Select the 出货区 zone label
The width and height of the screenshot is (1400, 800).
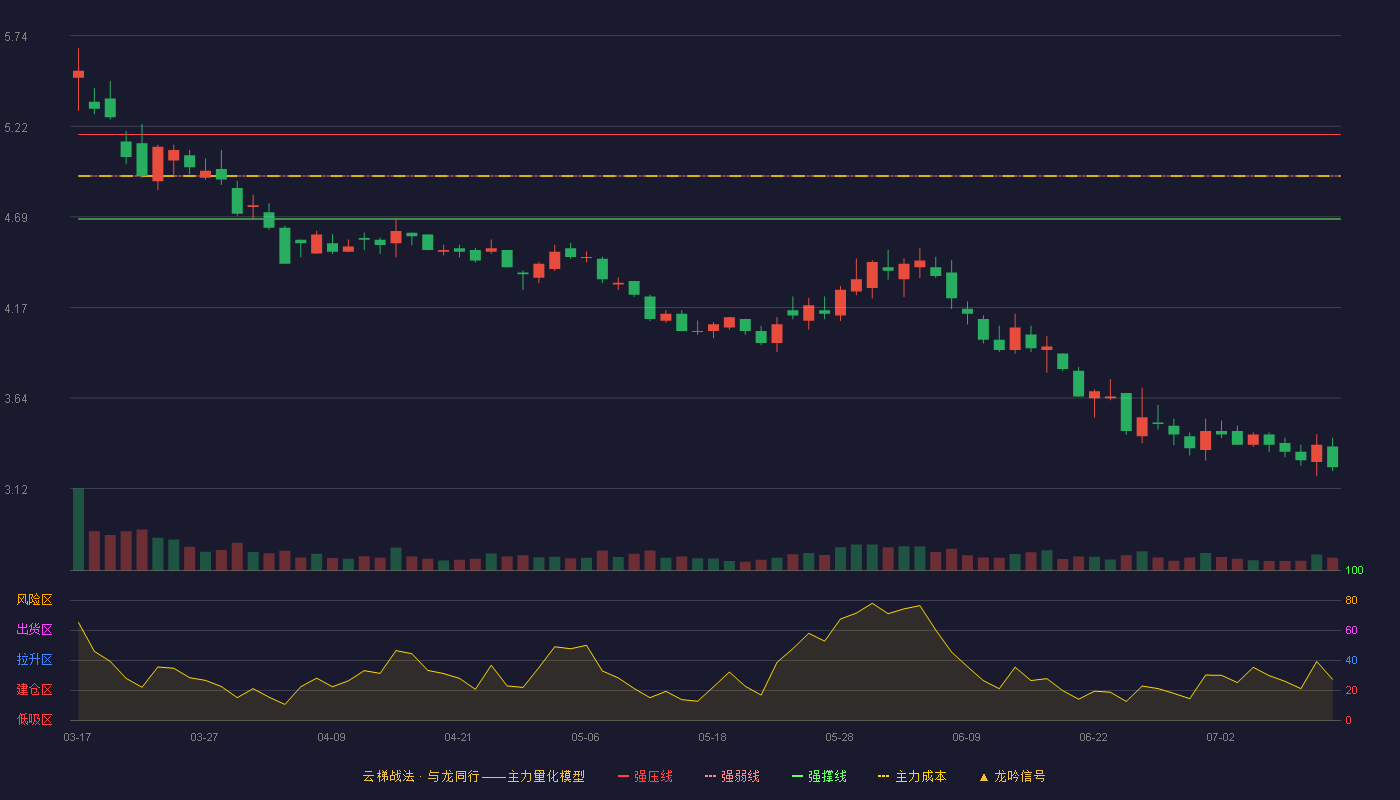coord(34,630)
